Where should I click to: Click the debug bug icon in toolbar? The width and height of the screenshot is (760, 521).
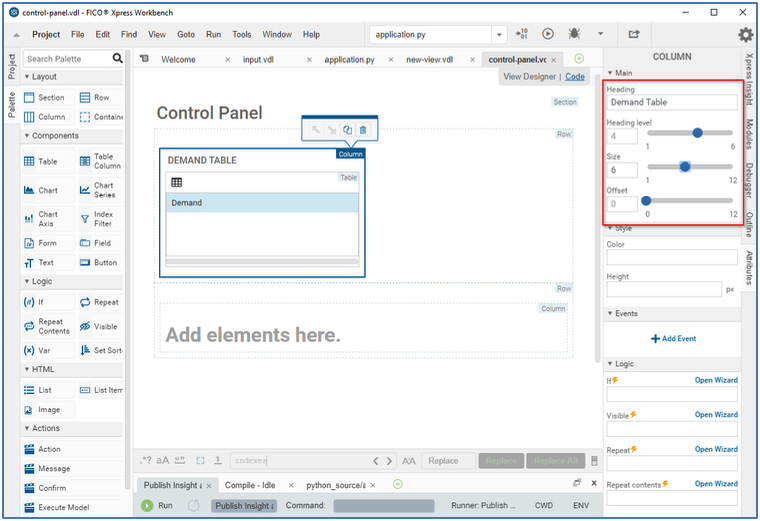pos(574,33)
